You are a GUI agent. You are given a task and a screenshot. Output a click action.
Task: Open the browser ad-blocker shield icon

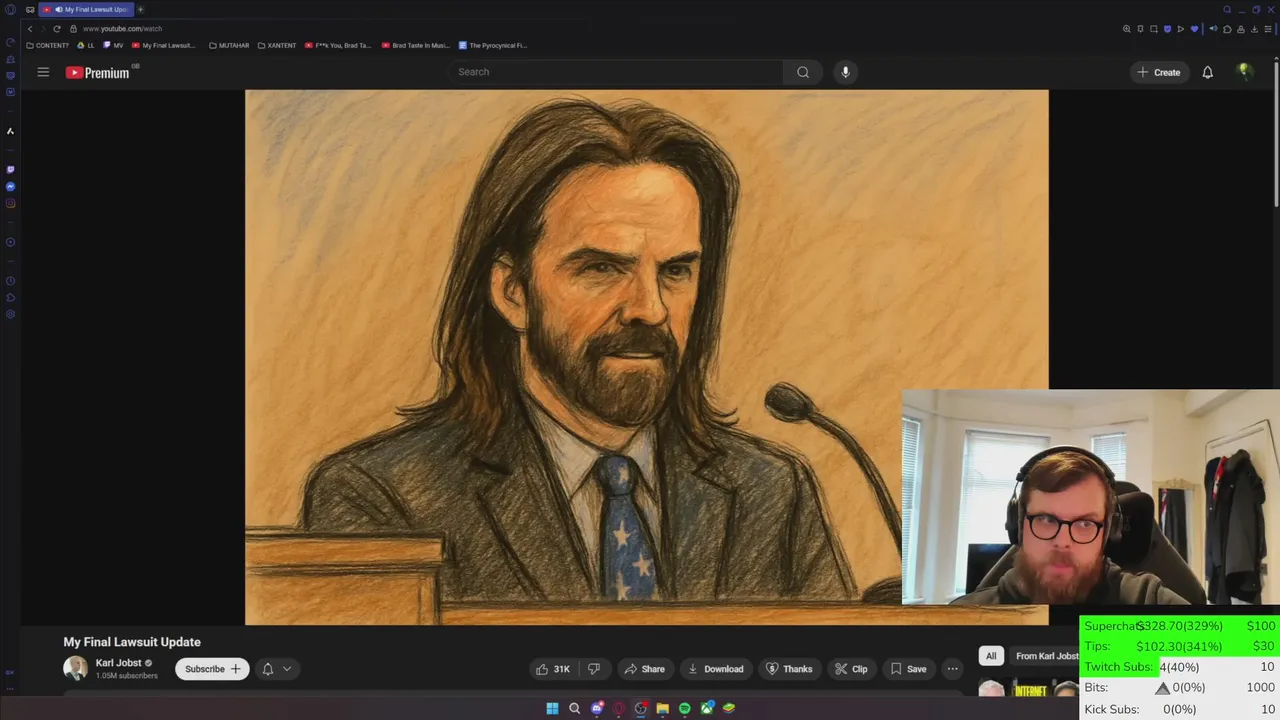[x=1167, y=29]
